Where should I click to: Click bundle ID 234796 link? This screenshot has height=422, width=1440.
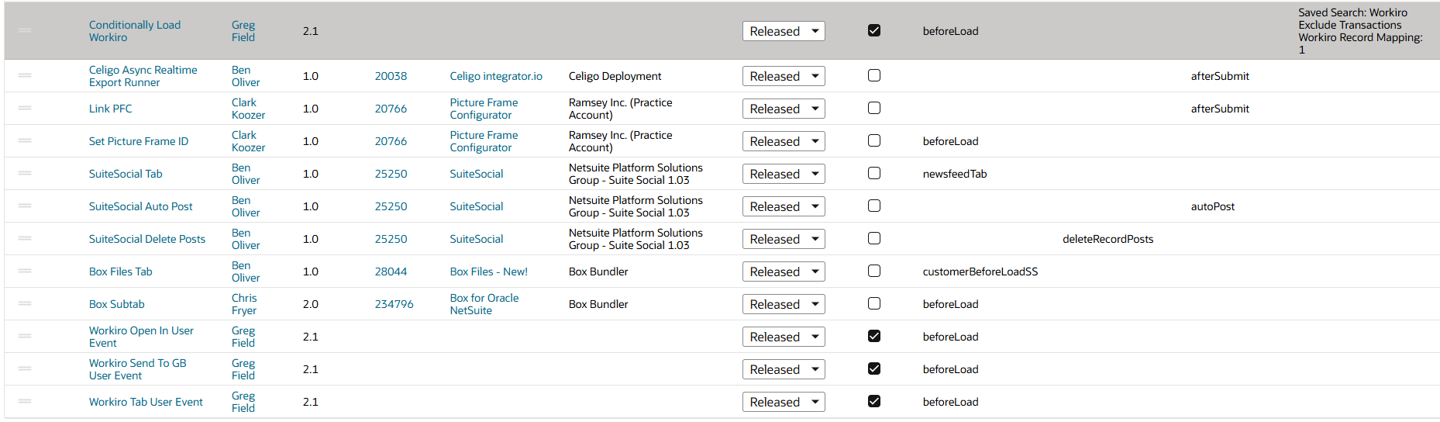[x=394, y=304]
